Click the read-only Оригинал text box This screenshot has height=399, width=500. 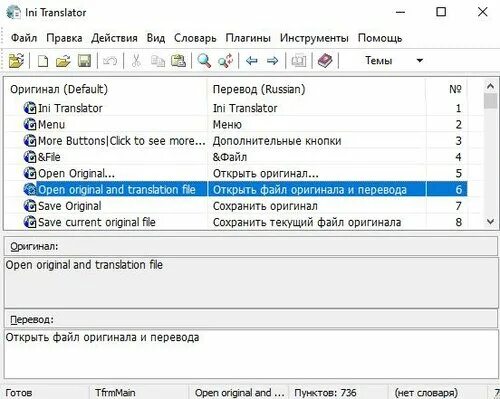click(x=251, y=282)
